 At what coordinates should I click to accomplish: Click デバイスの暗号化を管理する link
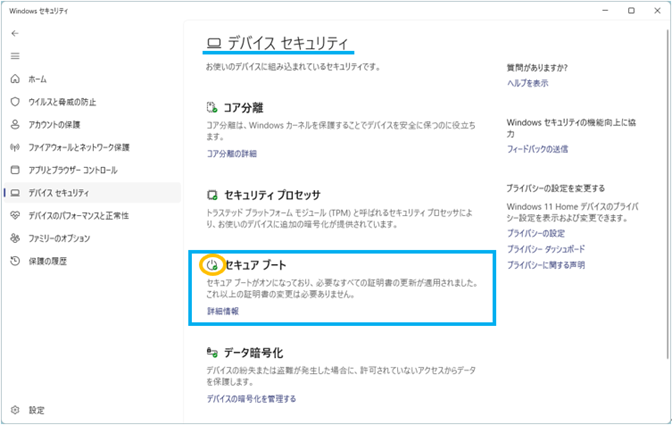pos(251,398)
